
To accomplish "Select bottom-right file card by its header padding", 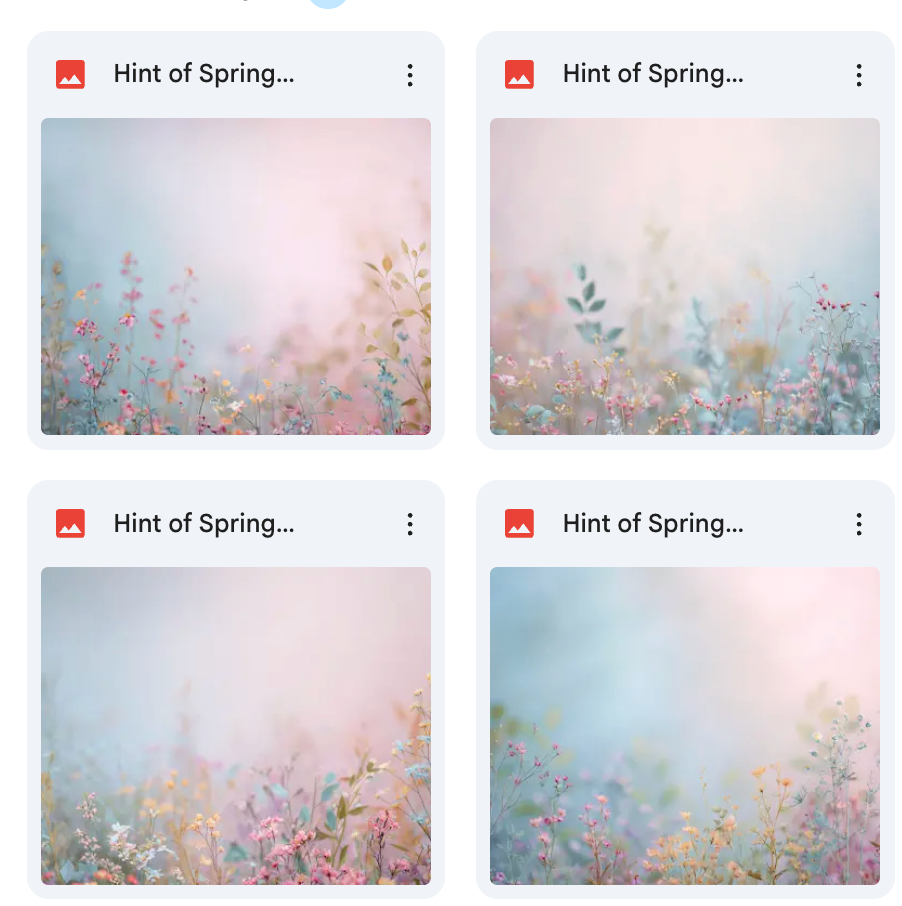I will coord(795,524).
